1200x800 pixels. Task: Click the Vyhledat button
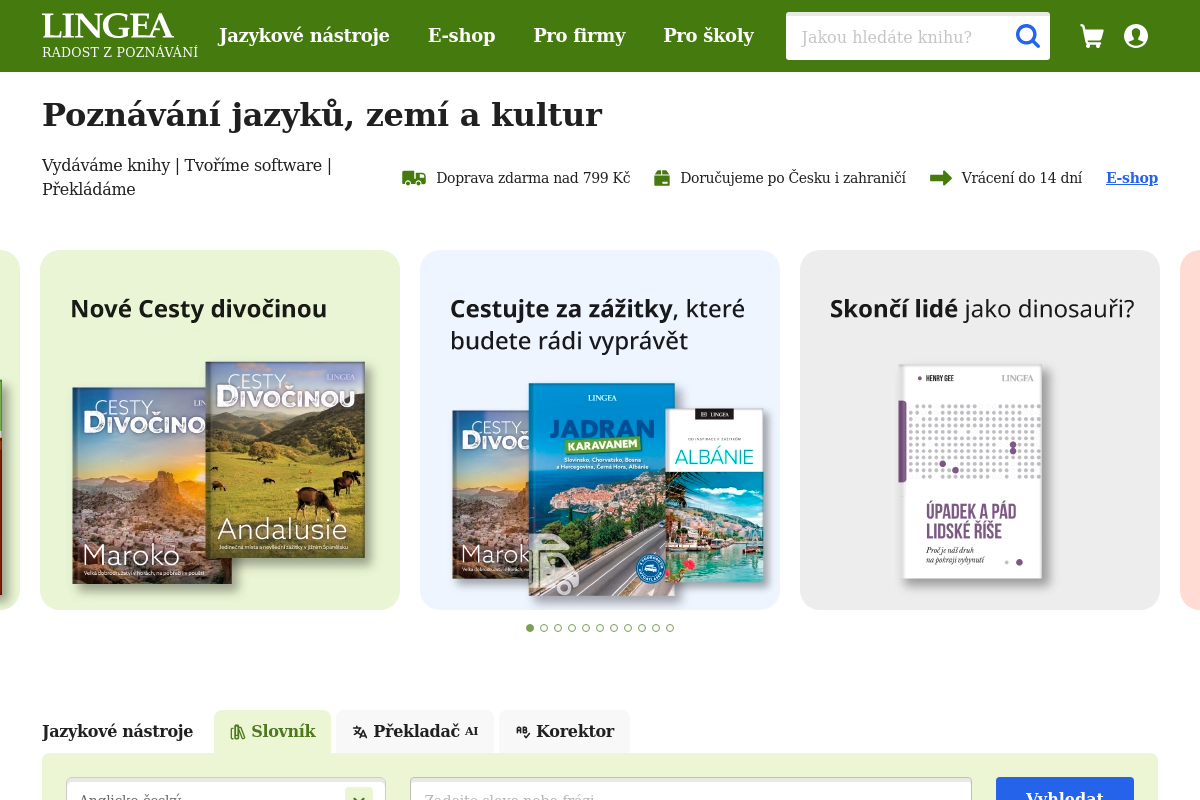1065,789
